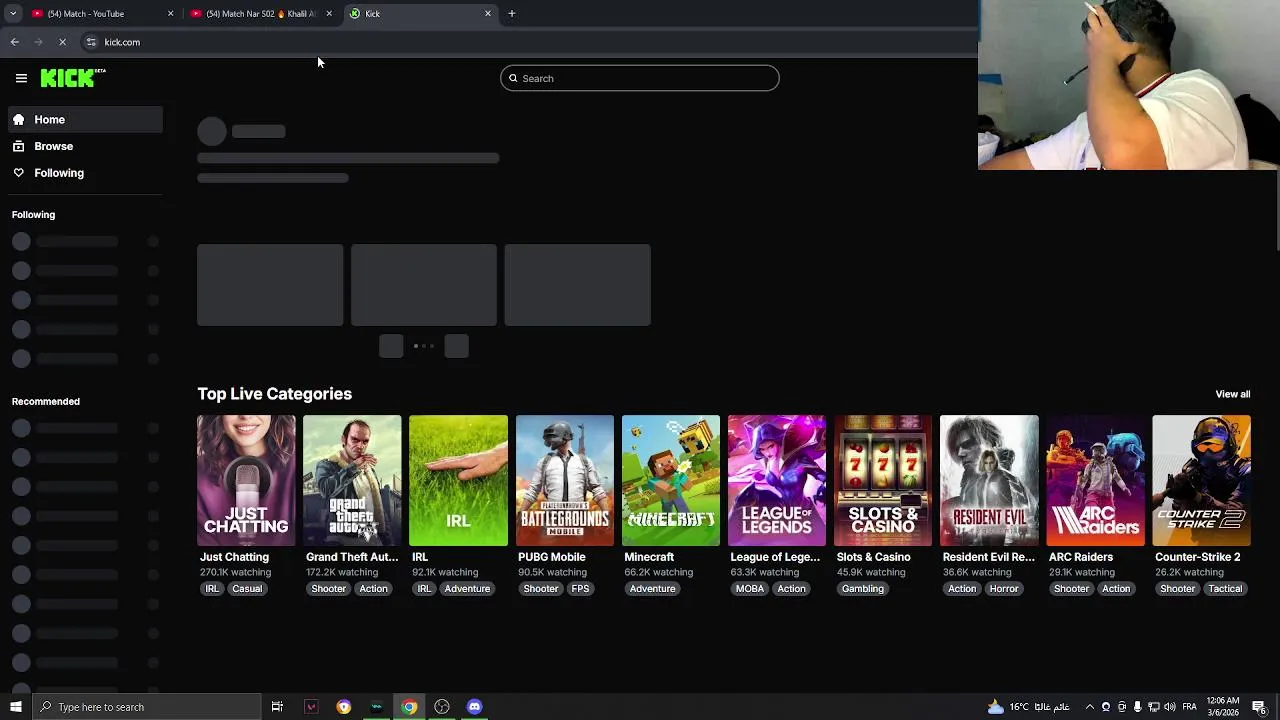Image resolution: width=1280 pixels, height=720 pixels.
Task: Click the Home house icon in sidebar
Action: [x=18, y=119]
